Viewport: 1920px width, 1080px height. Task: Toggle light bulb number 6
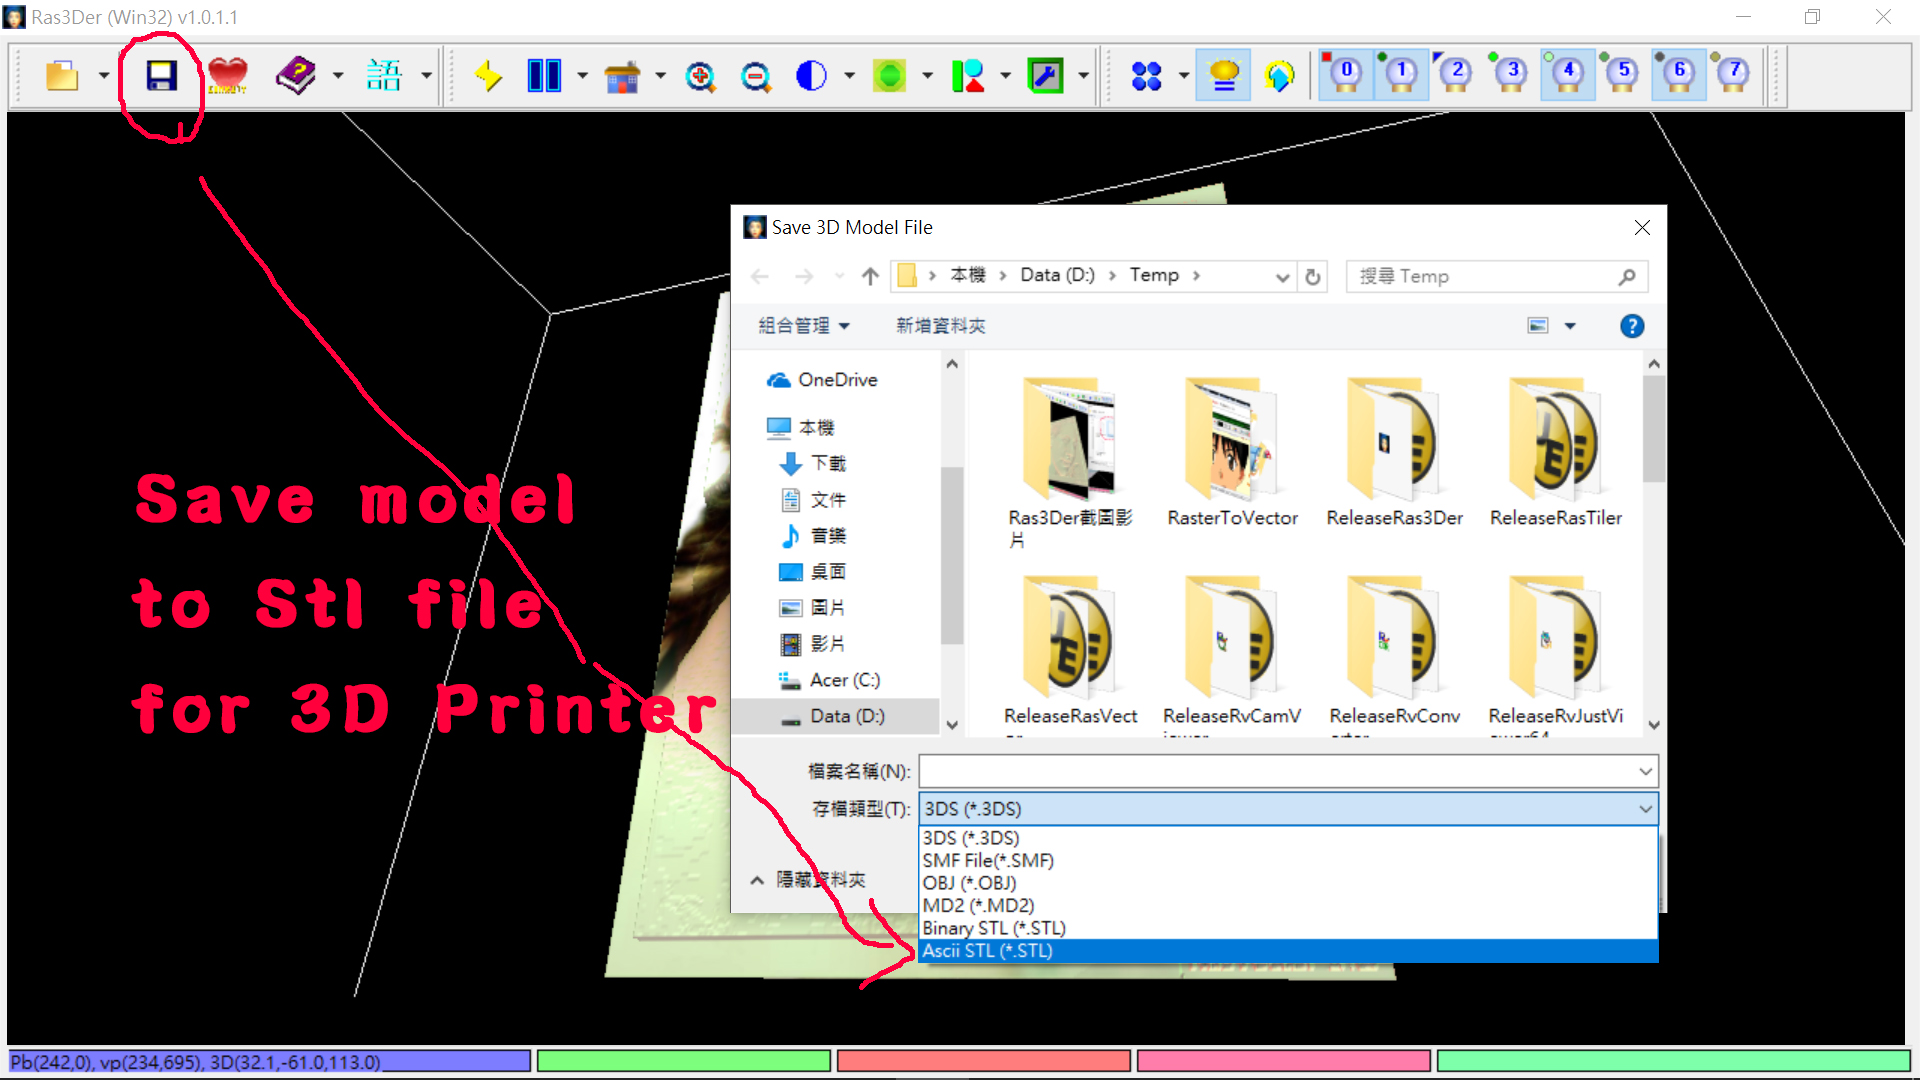point(1678,74)
